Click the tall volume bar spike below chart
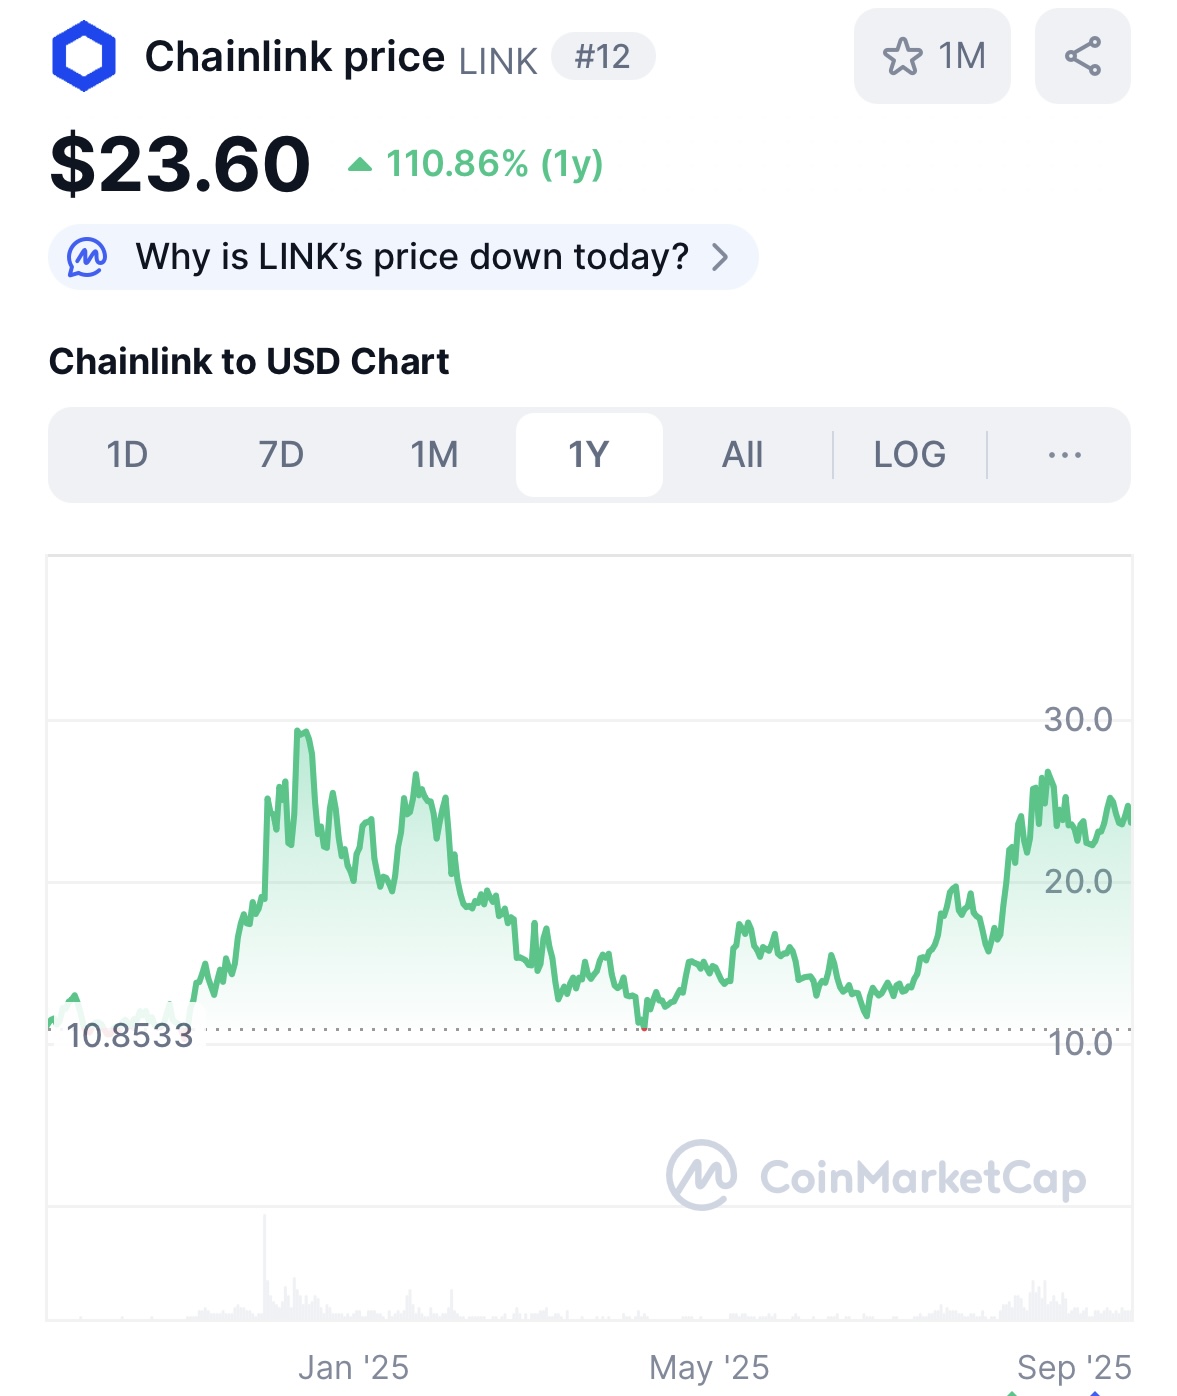This screenshot has height=1396, width=1177. coord(265,1265)
